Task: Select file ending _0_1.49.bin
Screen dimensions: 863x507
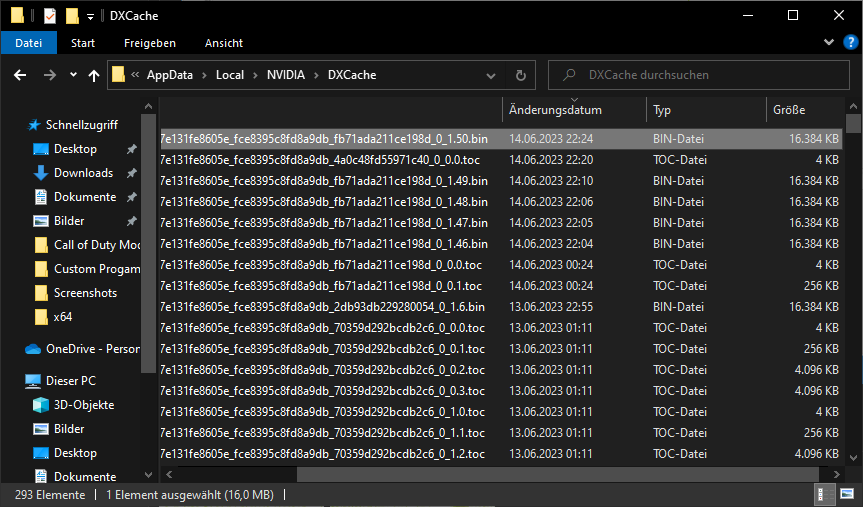Action: pos(501,181)
